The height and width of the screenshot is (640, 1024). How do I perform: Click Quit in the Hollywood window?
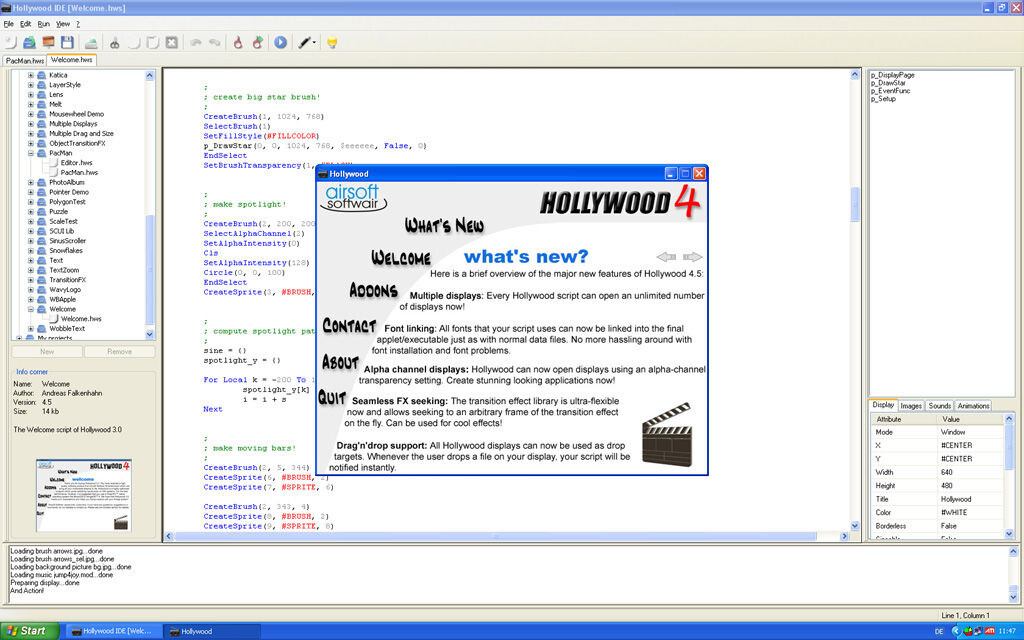332,397
